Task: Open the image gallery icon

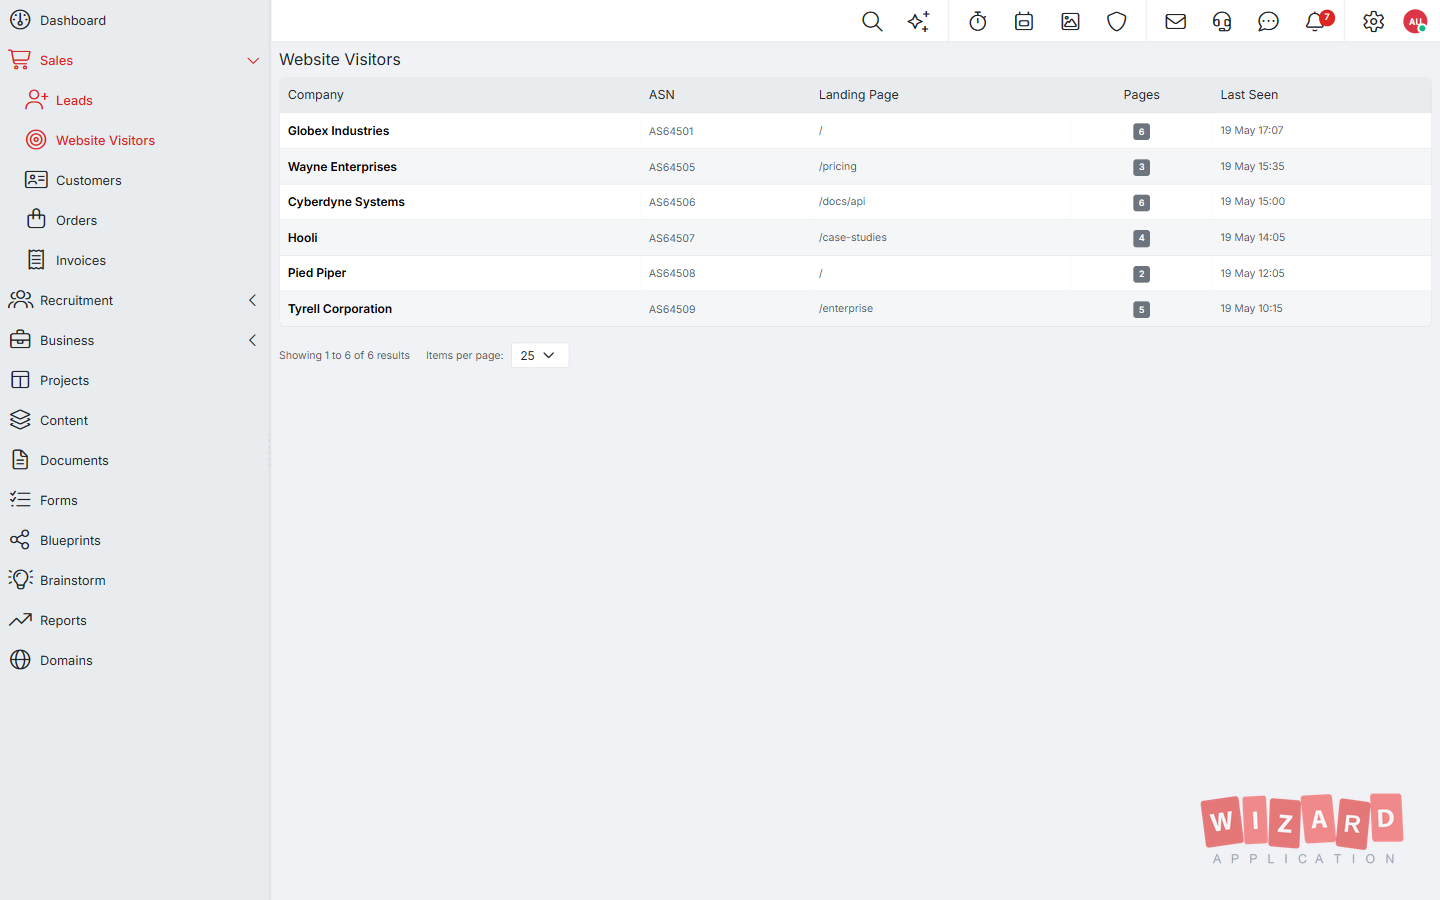Action: (1070, 21)
